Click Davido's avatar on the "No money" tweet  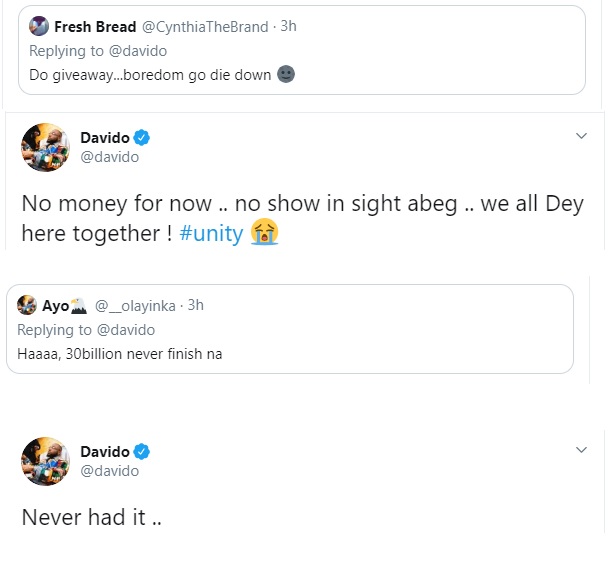coord(45,148)
